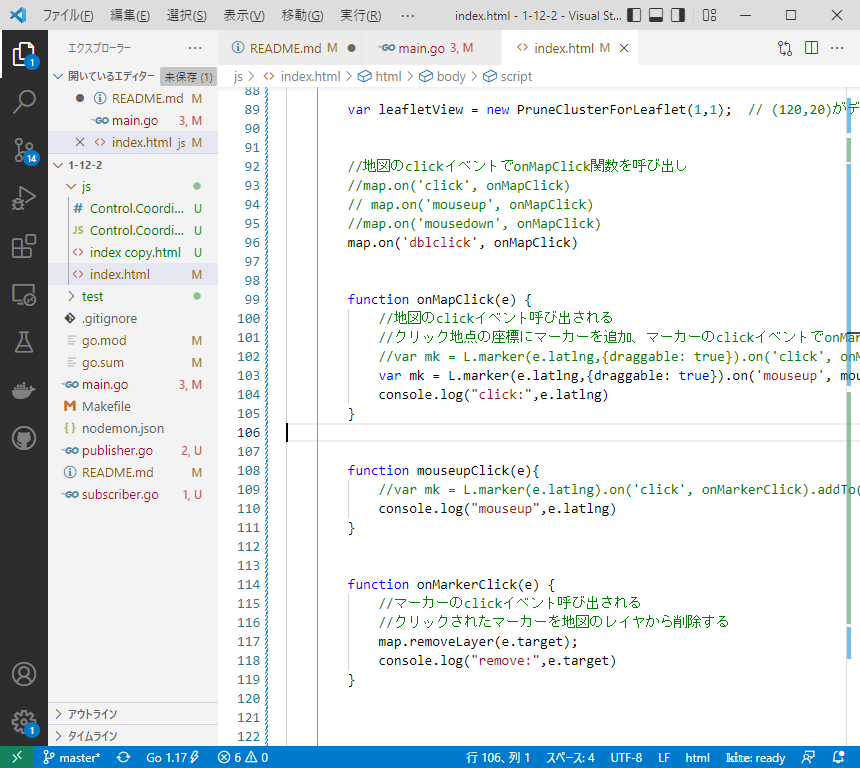The width and height of the screenshot is (860, 768).
Task: Click the UTF-8 encoding in status bar
Action: click(x=625, y=757)
